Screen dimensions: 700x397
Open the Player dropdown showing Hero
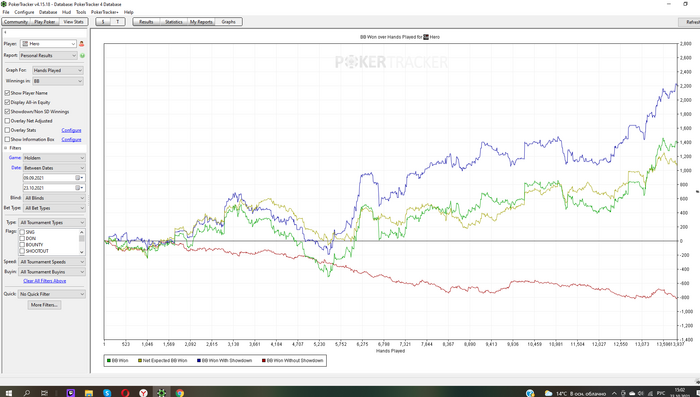pos(48,44)
